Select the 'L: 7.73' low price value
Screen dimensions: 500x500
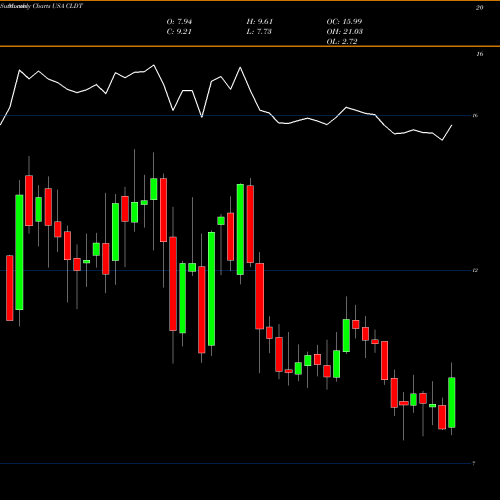point(259,32)
